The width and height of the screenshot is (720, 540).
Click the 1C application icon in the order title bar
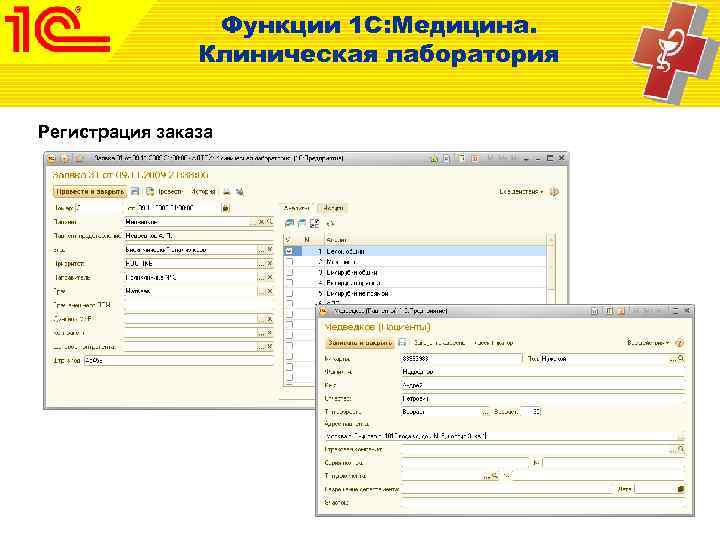pos(52,158)
